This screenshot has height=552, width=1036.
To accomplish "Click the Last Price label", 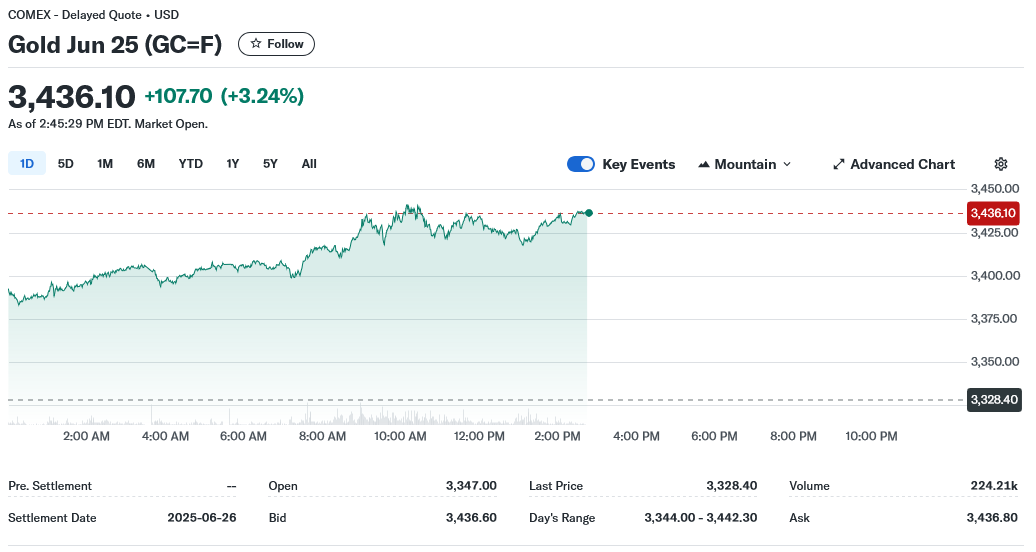I will click(556, 486).
